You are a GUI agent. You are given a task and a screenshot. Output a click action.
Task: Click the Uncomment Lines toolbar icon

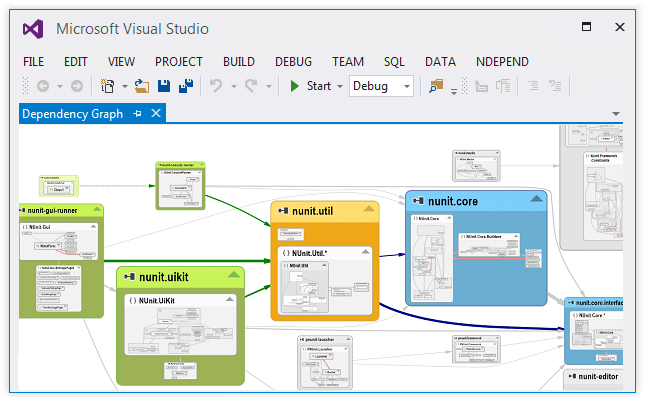tap(555, 86)
